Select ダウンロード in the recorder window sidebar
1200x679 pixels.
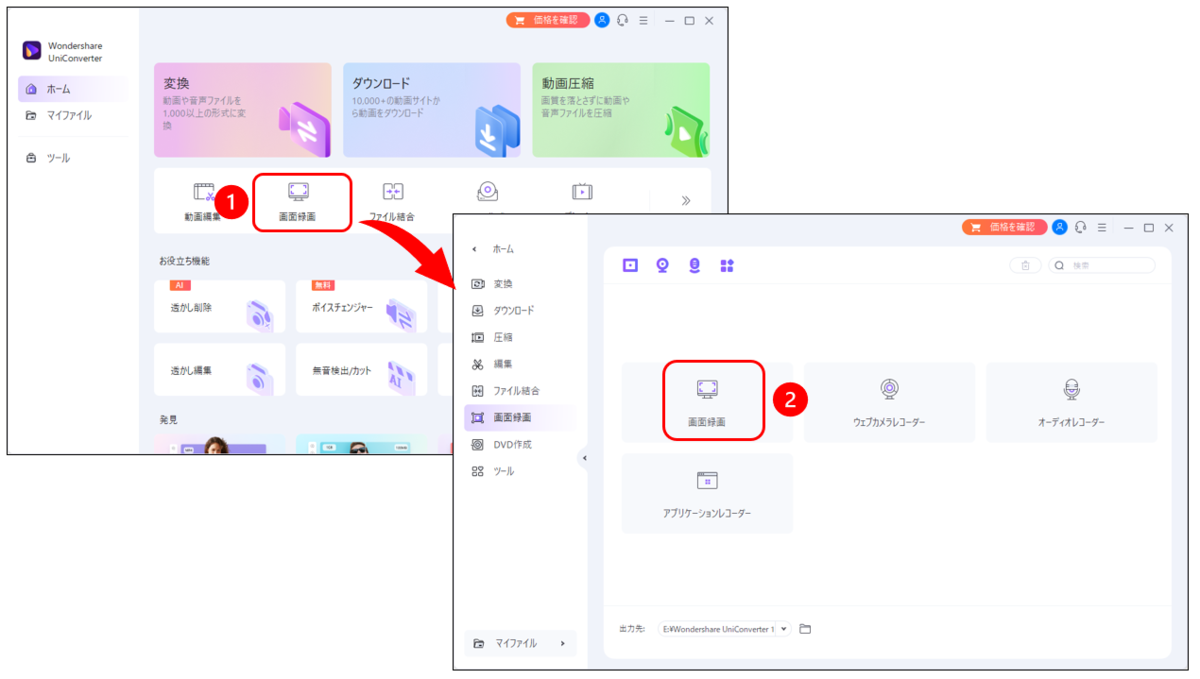point(519,311)
